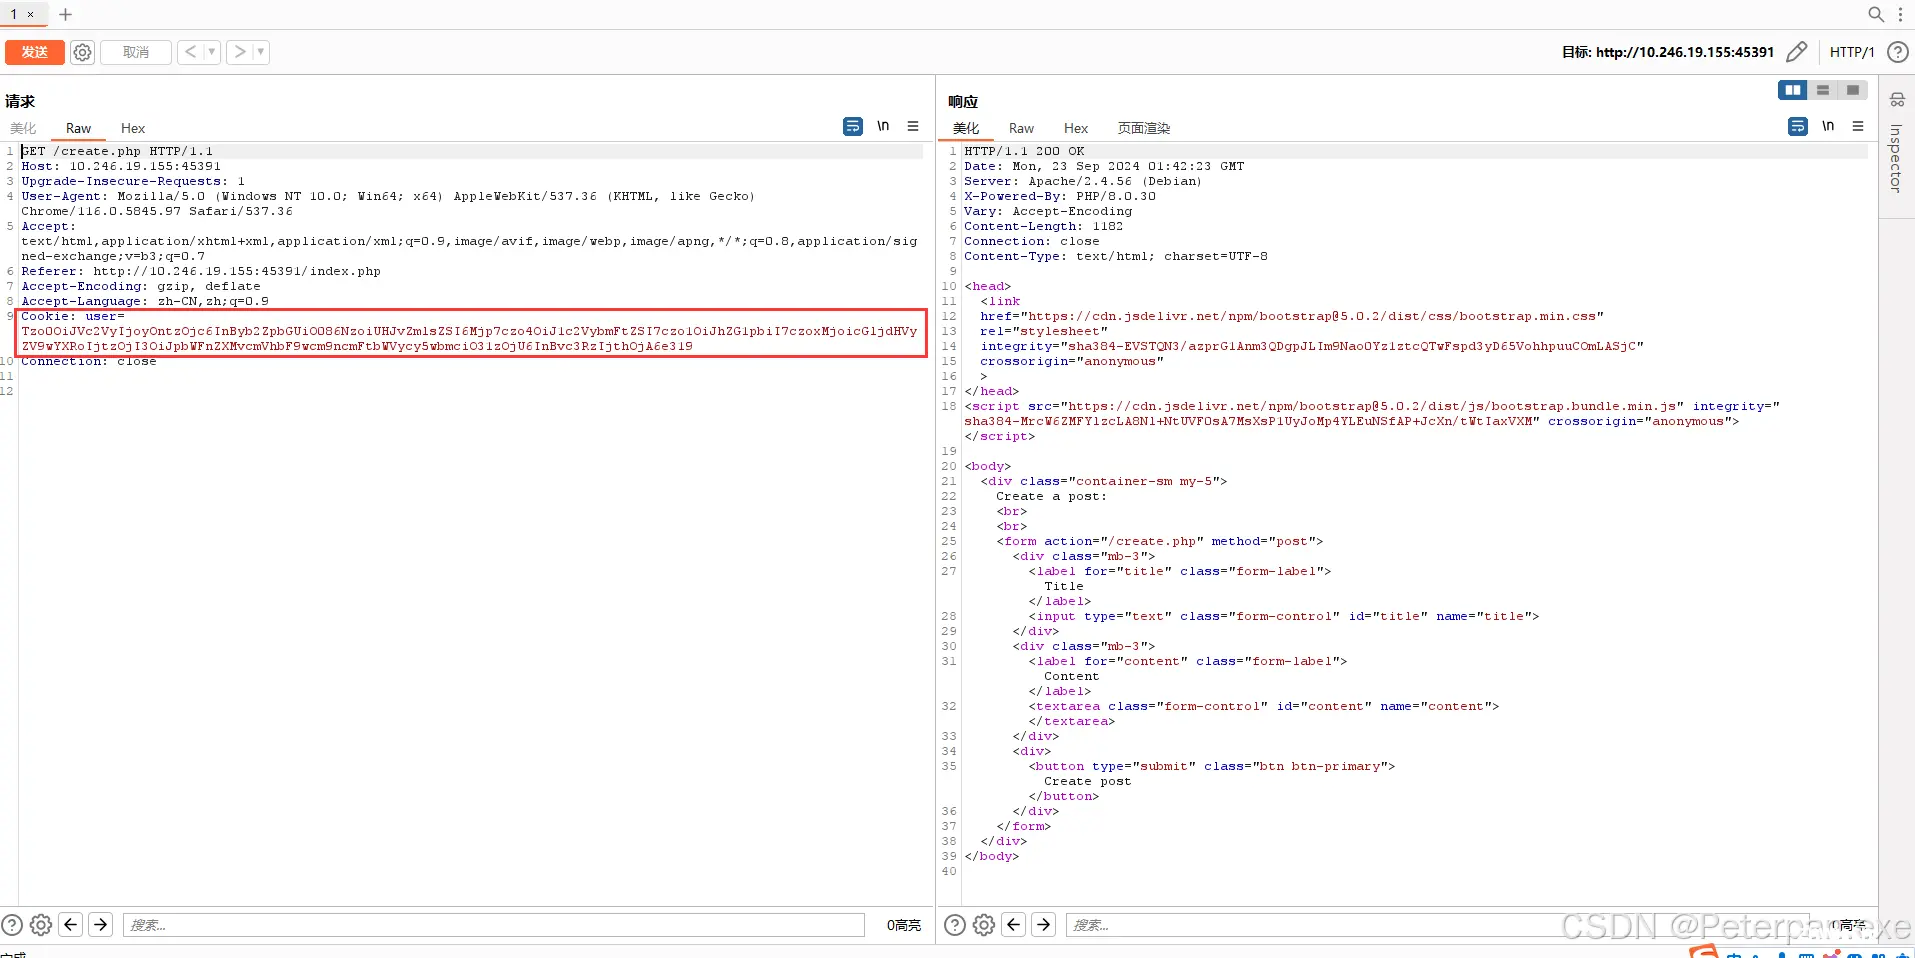Screen dimensions: 1915x958
Task: Edit the target with the pencil icon
Action: coord(1796,52)
